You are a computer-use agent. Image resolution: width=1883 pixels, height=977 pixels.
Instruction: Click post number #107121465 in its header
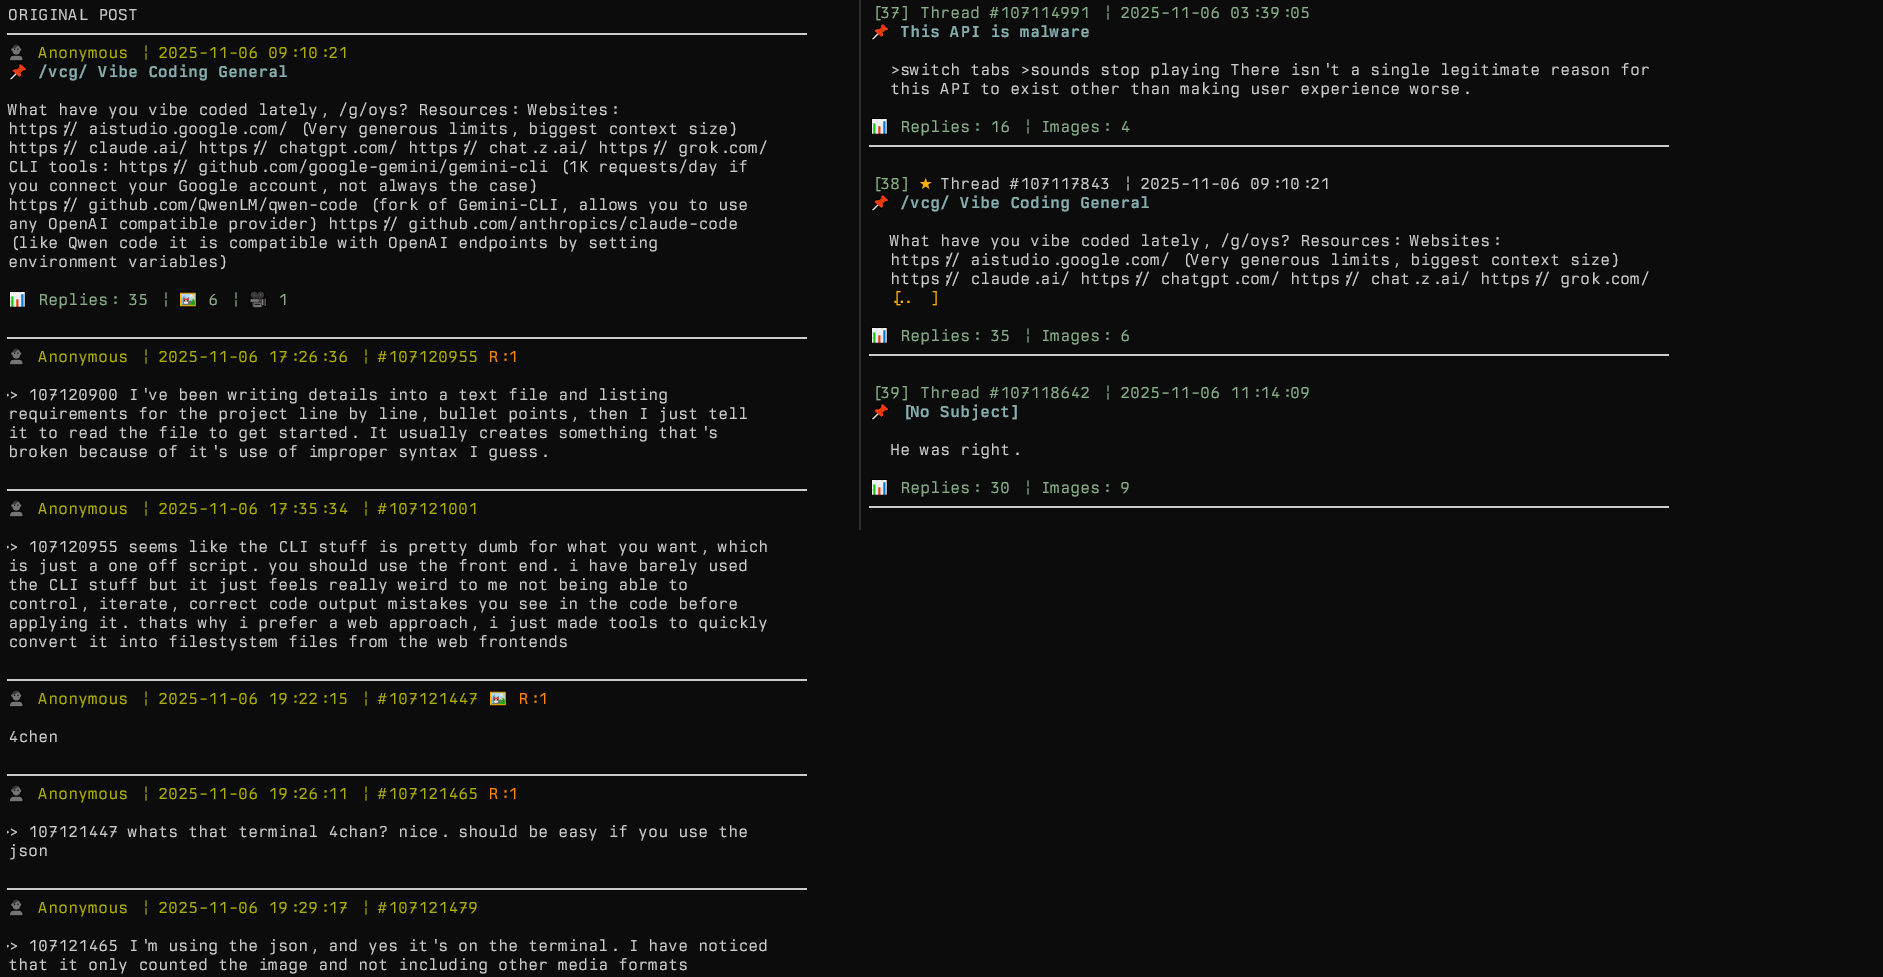tap(428, 794)
